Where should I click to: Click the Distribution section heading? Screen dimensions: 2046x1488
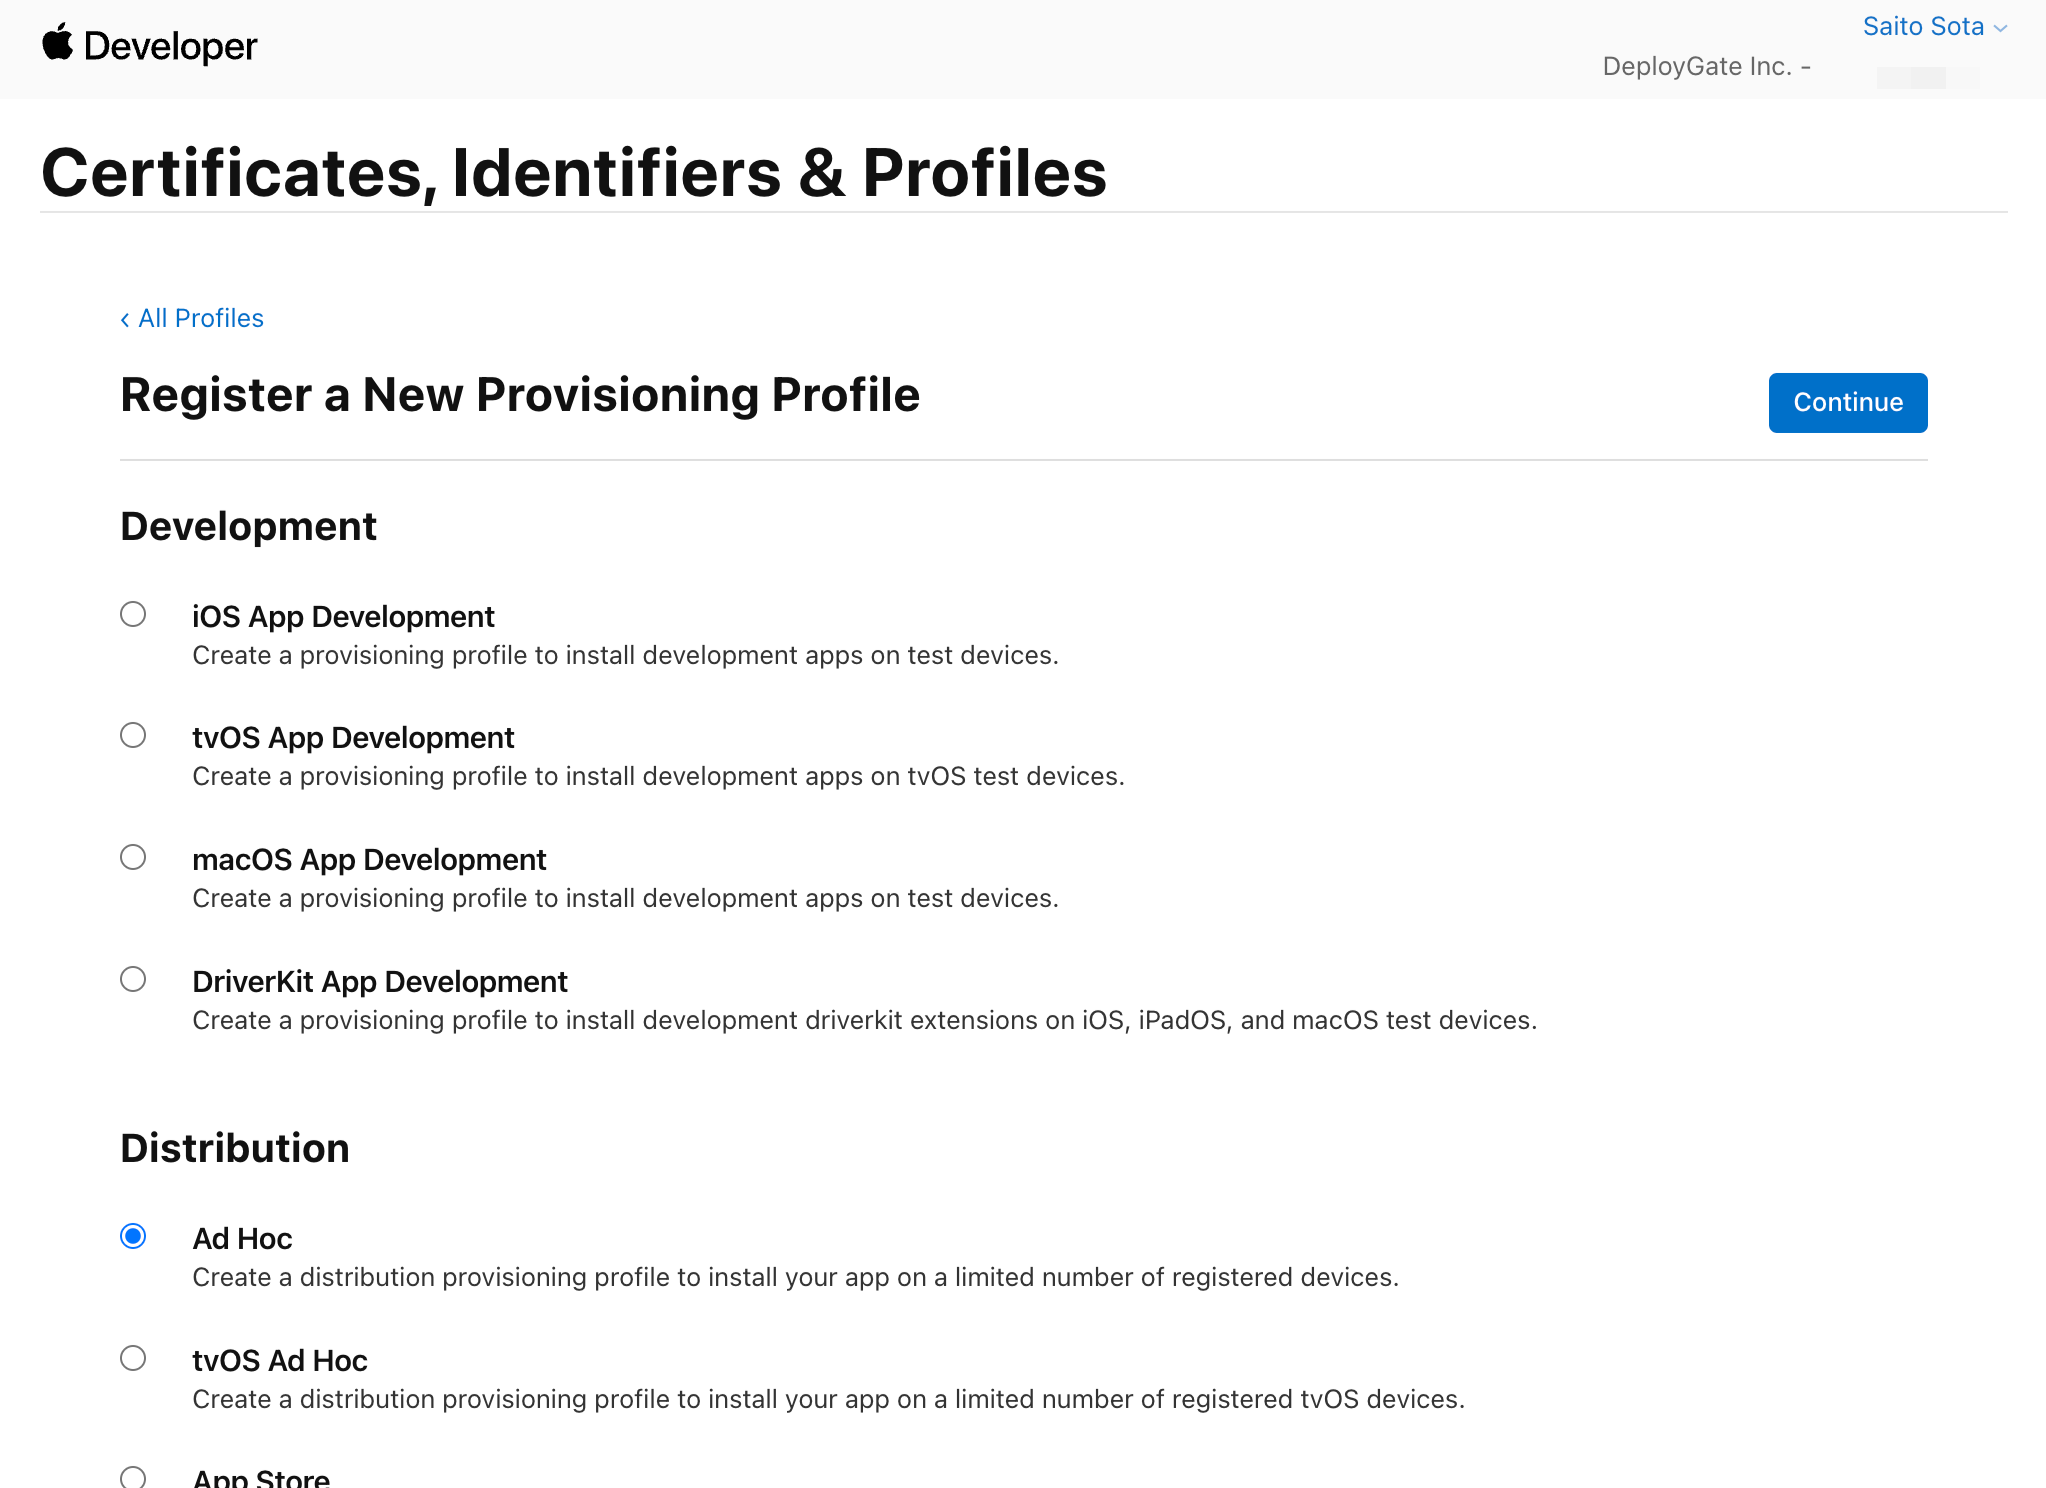pos(234,1148)
